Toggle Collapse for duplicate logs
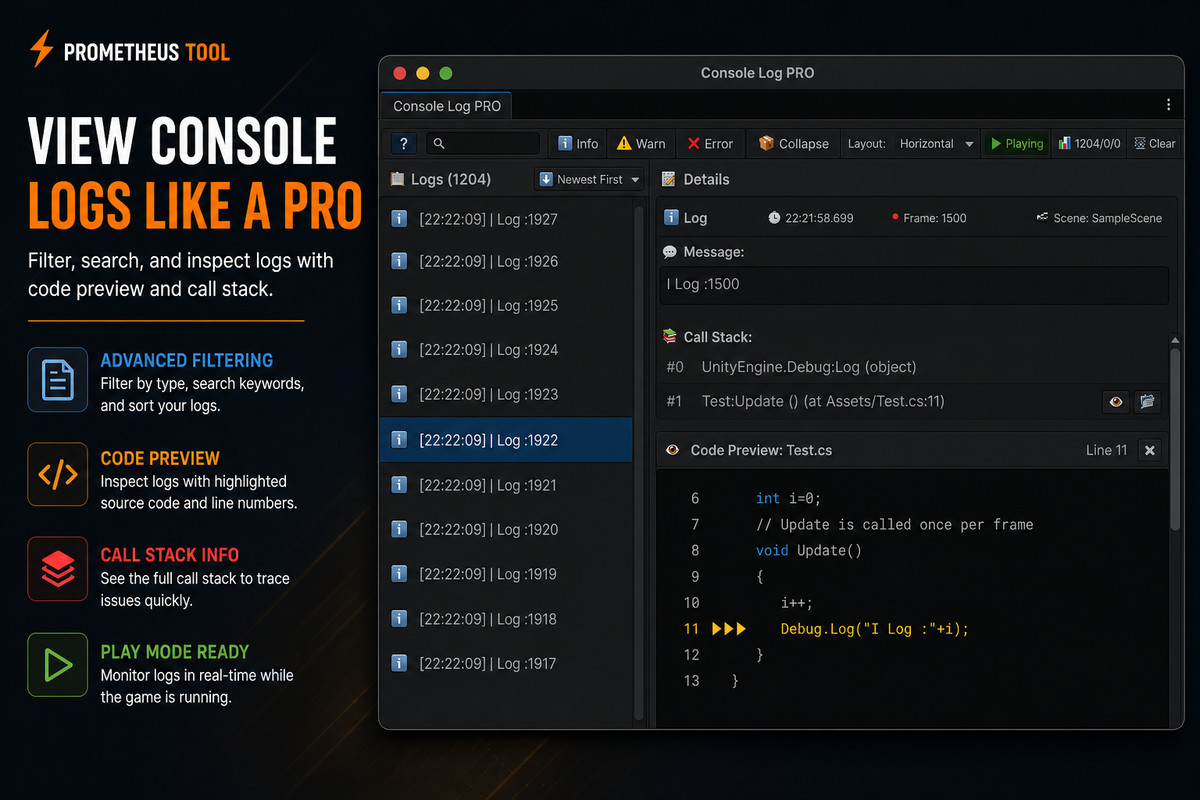Screen dimensions: 1200x800 point(793,144)
